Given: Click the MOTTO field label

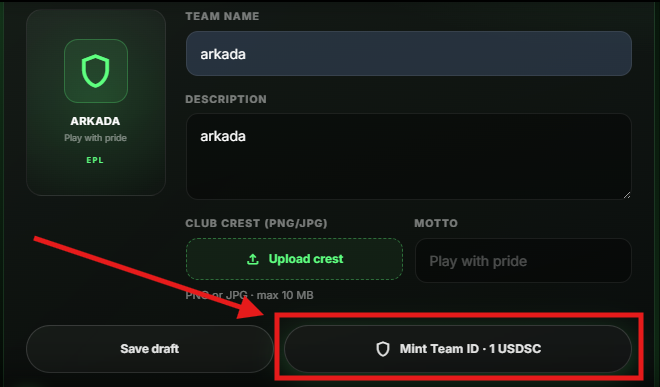Looking at the screenshot, I should (x=436, y=223).
